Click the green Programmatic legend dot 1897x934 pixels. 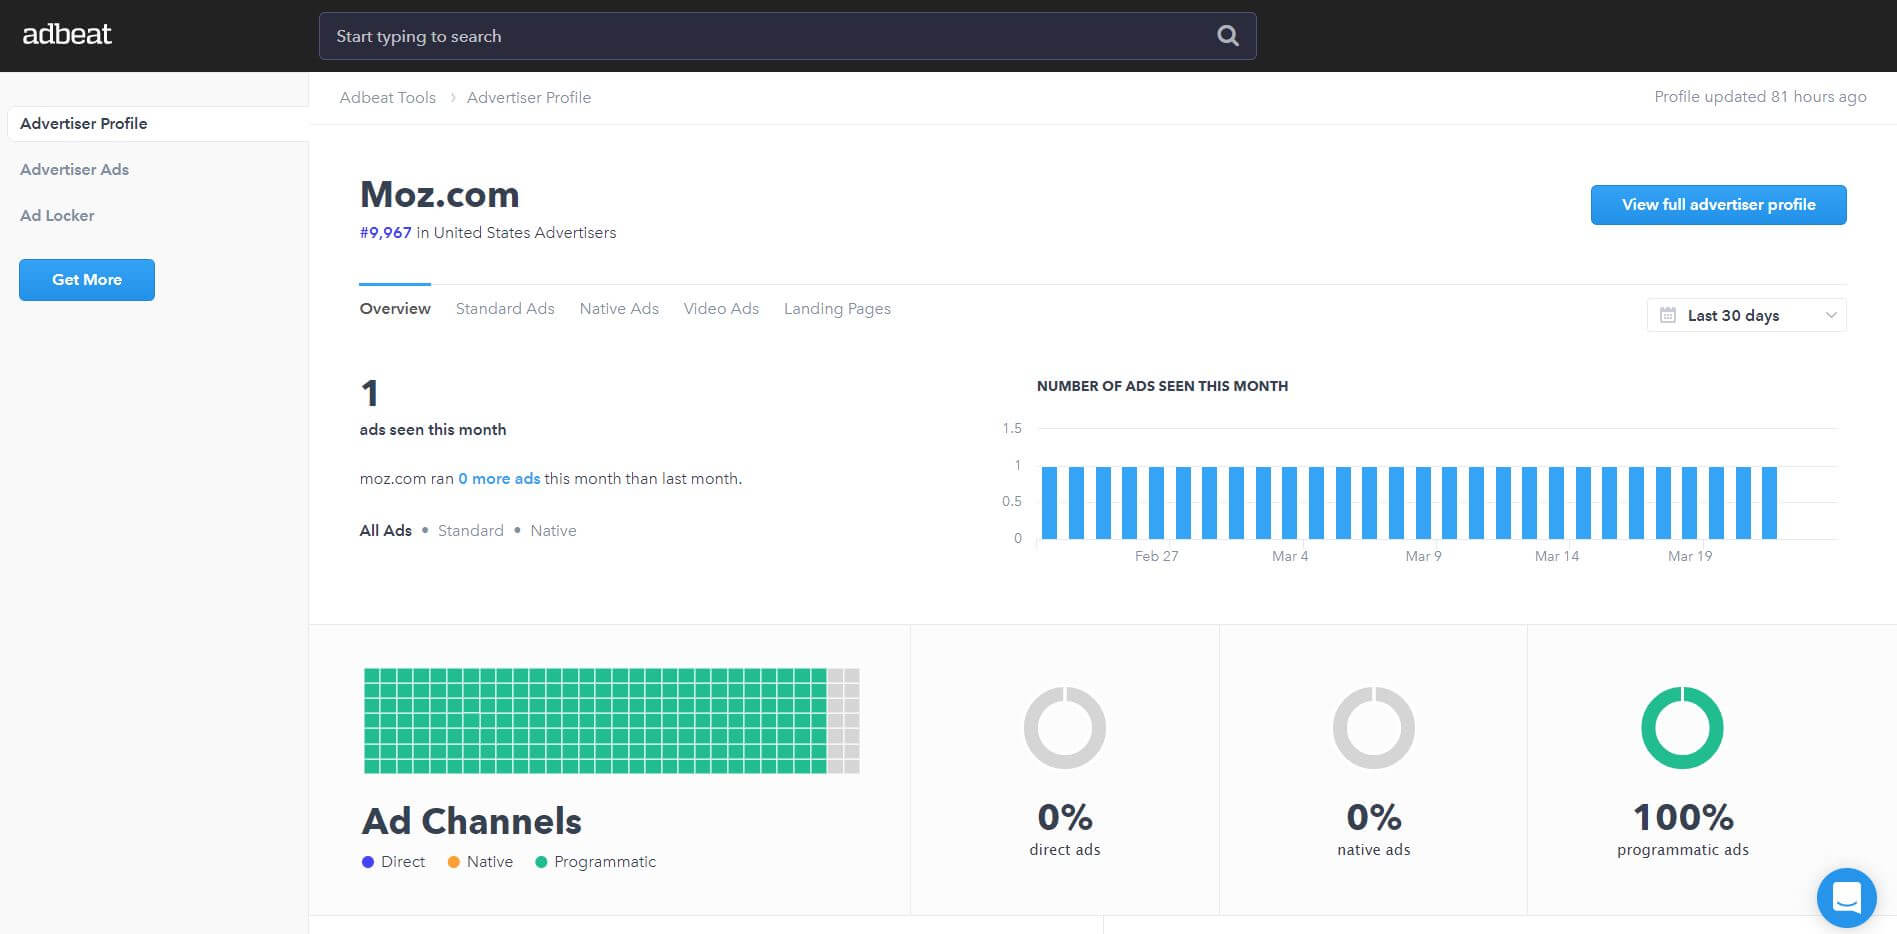(541, 862)
